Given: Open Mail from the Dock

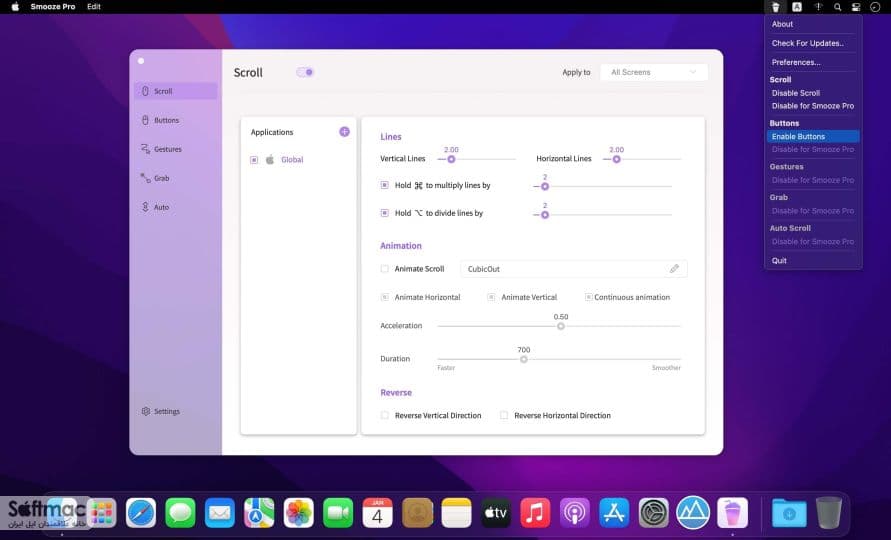Looking at the screenshot, I should point(220,513).
